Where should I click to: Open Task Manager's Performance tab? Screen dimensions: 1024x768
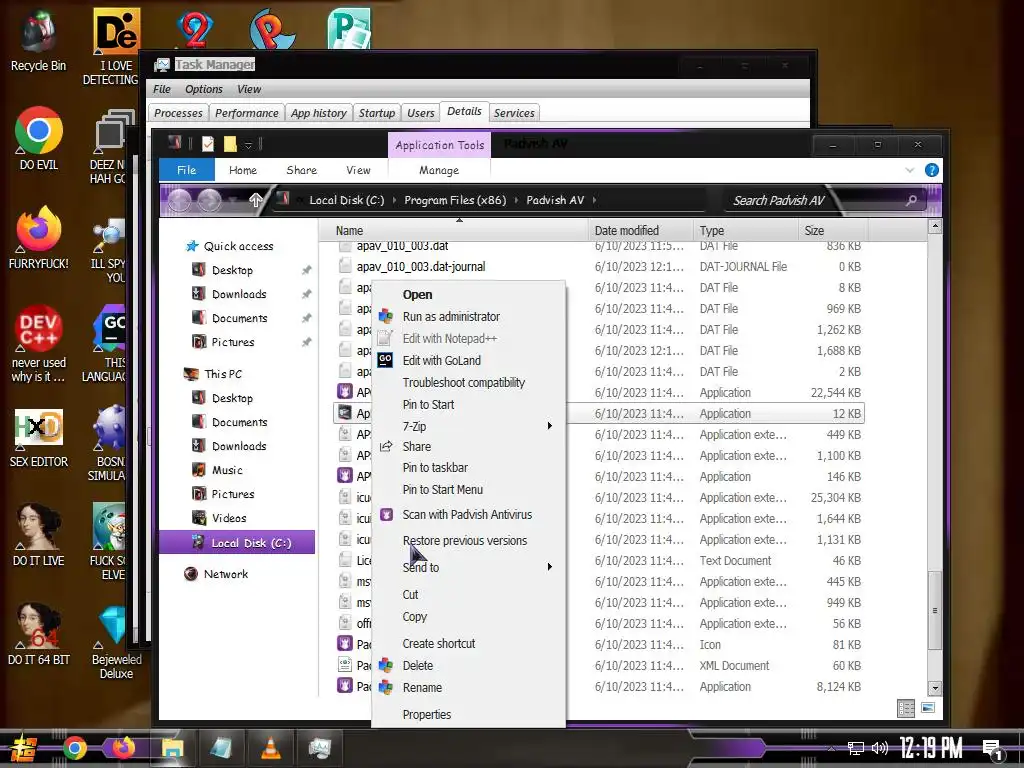(x=247, y=113)
